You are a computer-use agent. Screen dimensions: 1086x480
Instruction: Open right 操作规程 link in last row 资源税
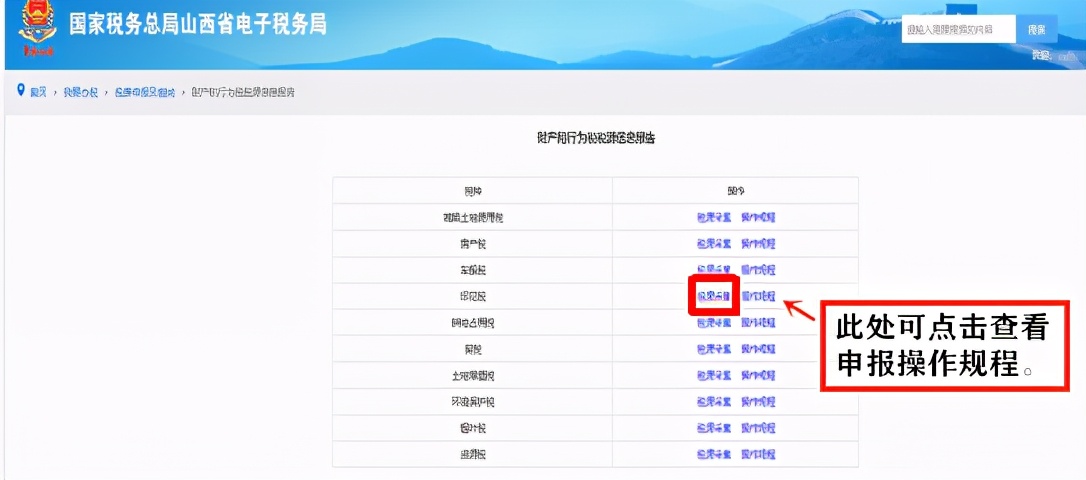point(758,454)
